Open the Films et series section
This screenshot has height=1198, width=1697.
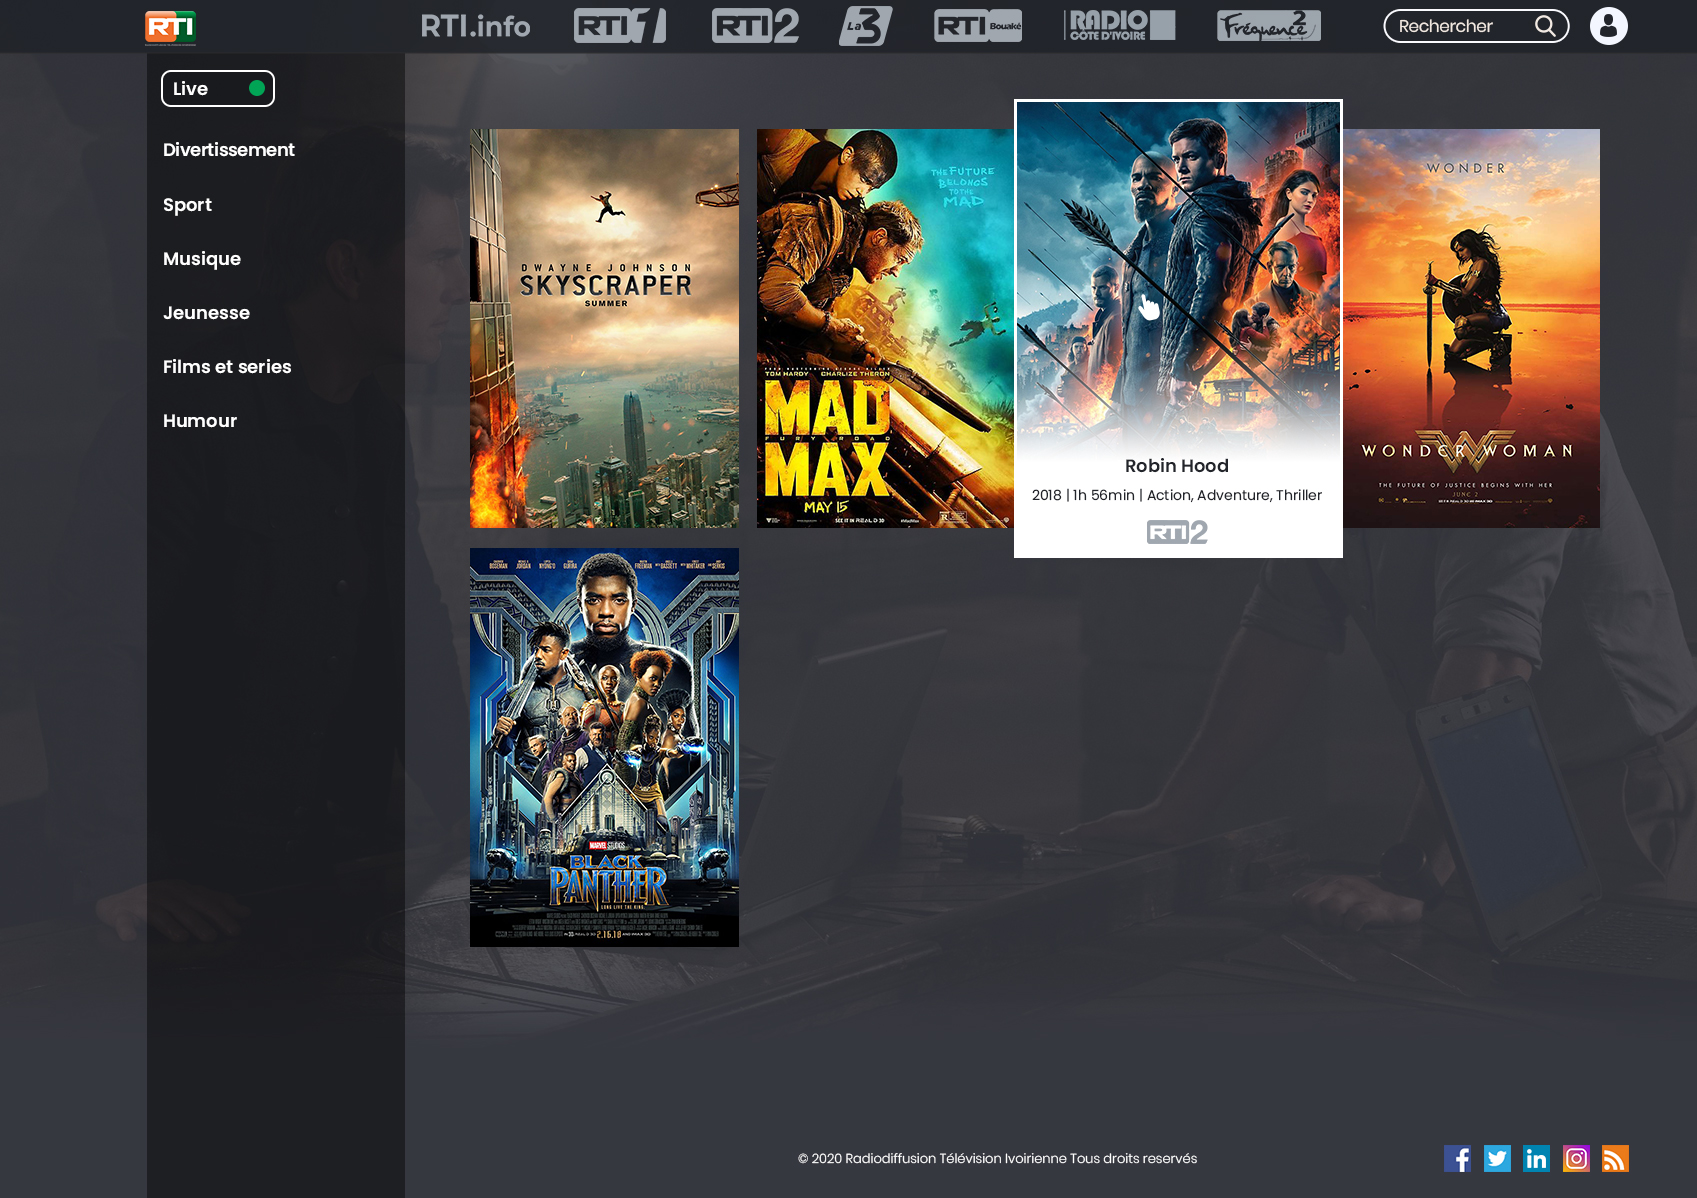coord(227,367)
